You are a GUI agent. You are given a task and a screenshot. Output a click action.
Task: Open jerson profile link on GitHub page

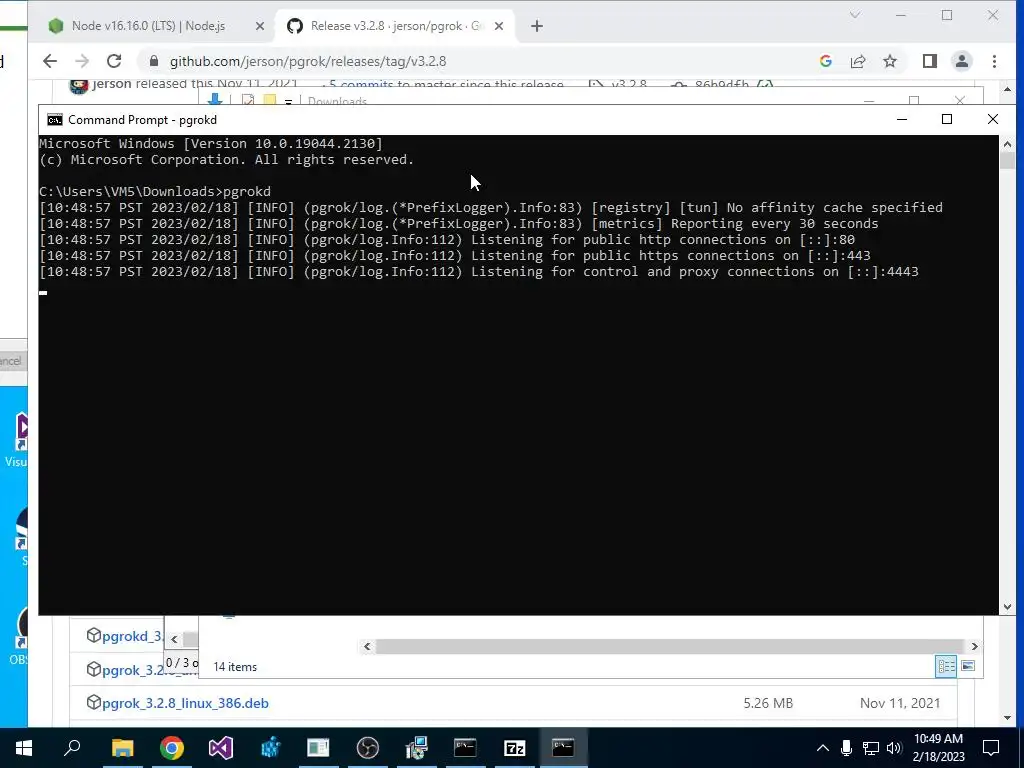point(112,84)
